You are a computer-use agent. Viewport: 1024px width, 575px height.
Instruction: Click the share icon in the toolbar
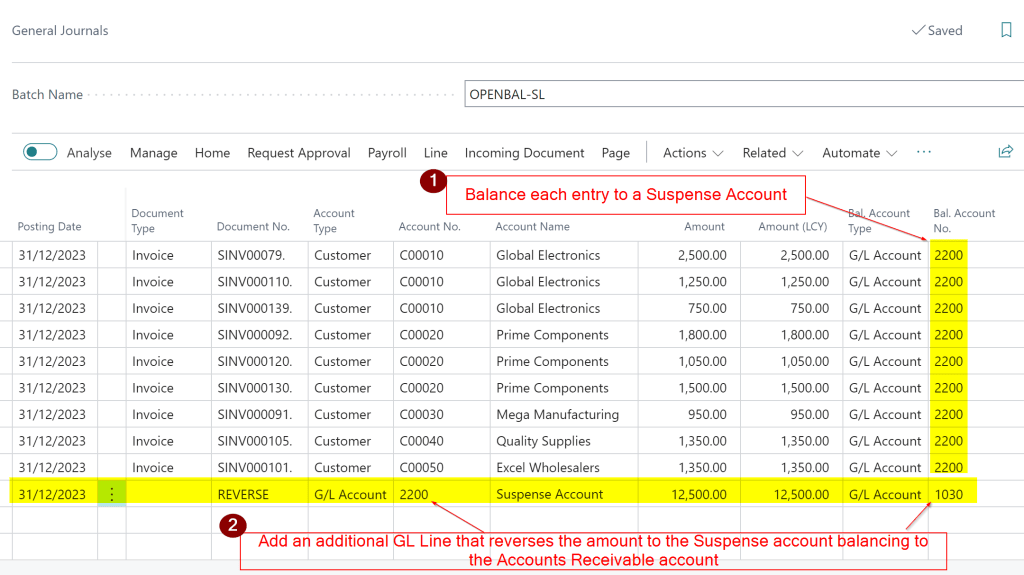[1005, 152]
